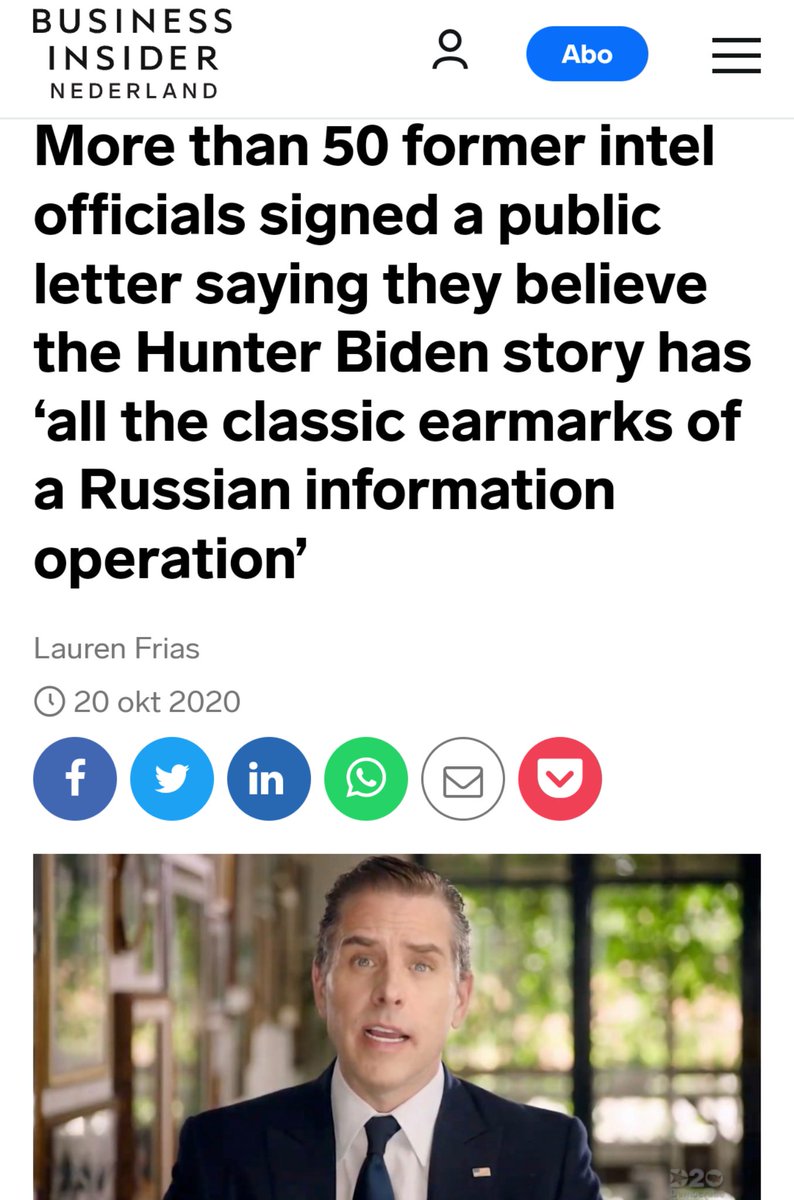The height and width of the screenshot is (1200, 794).
Task: Click the article headline text
Action: pyautogui.click(x=392, y=353)
